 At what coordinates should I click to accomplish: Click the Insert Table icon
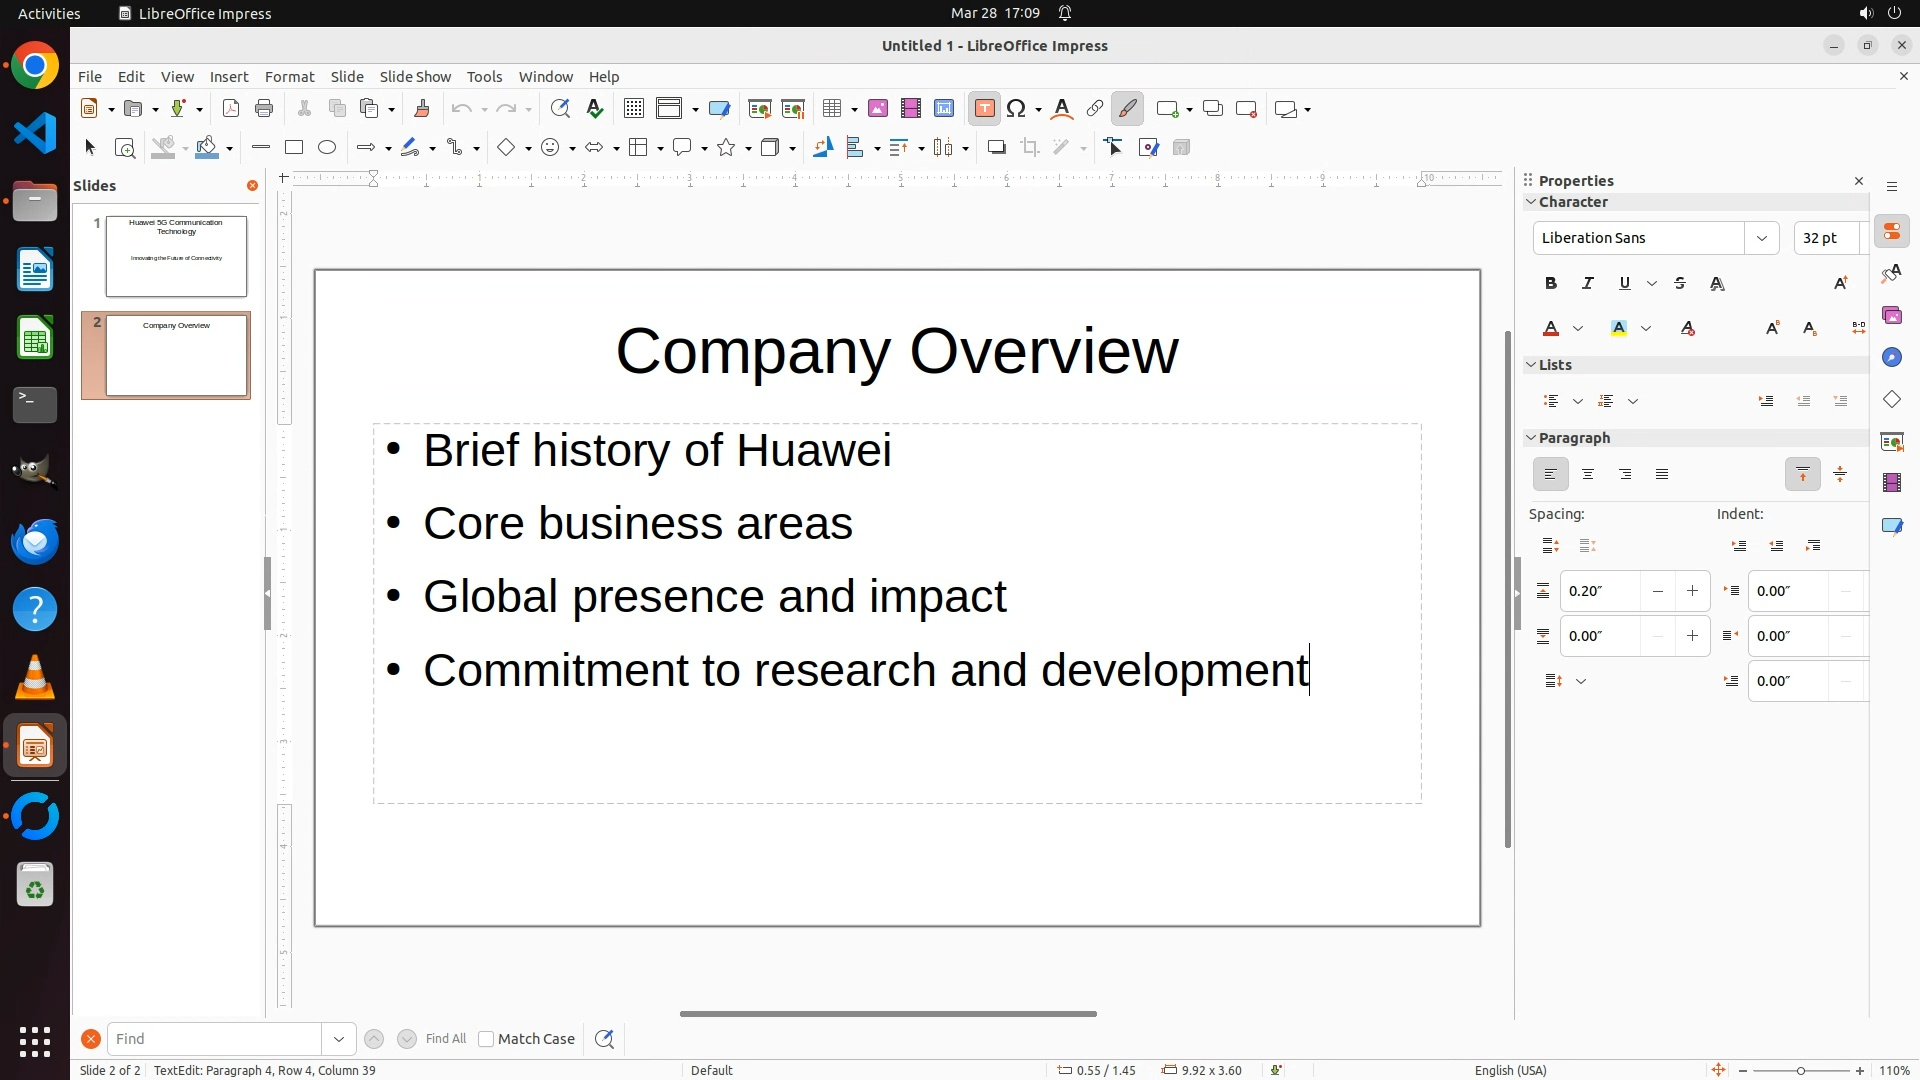click(x=832, y=109)
